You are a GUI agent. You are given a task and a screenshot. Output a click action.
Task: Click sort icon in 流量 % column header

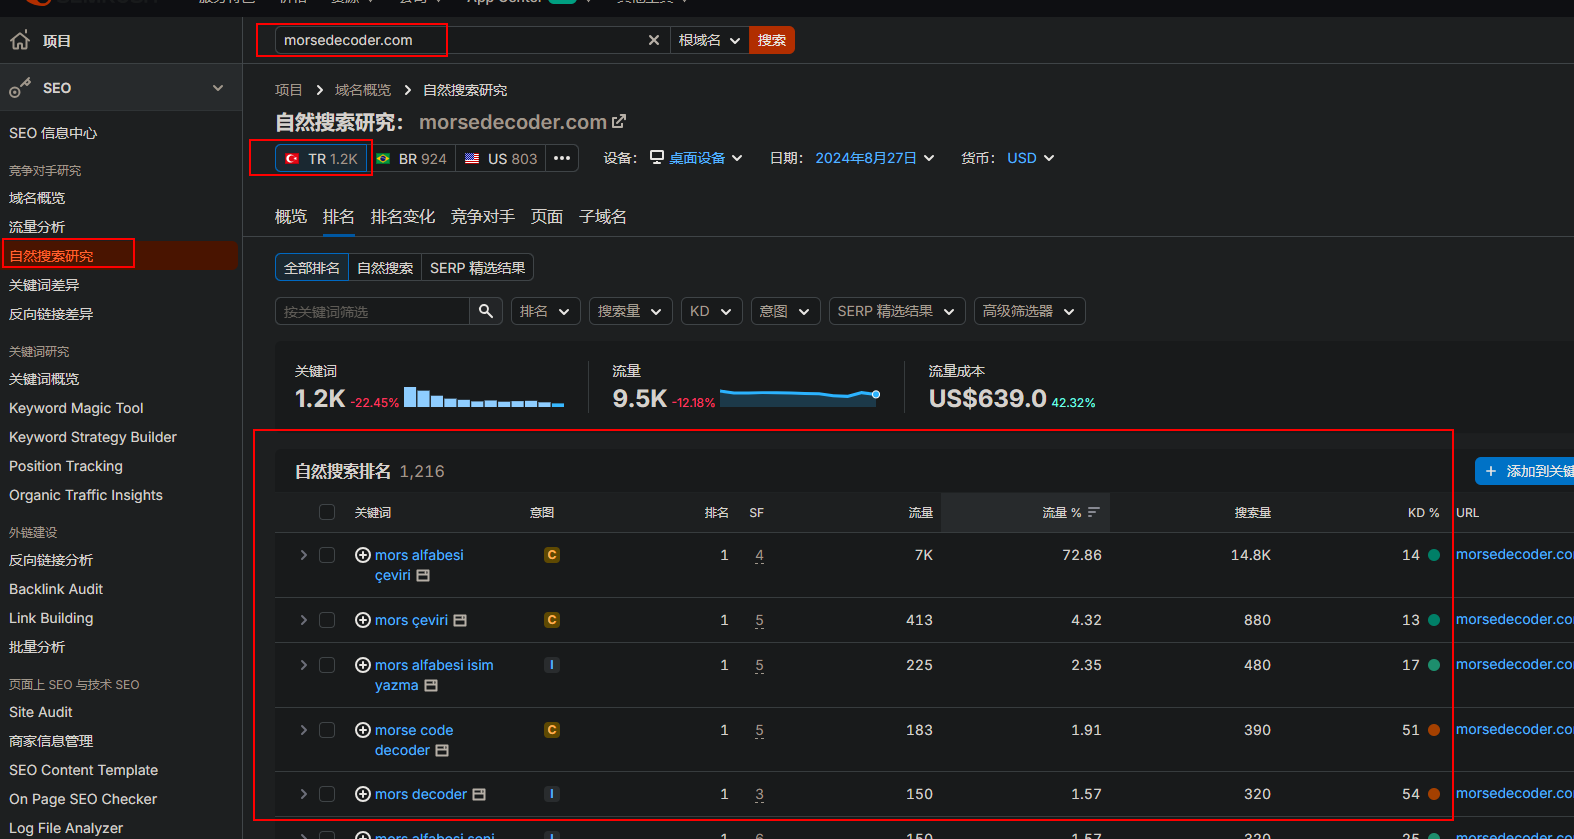pos(1094,512)
